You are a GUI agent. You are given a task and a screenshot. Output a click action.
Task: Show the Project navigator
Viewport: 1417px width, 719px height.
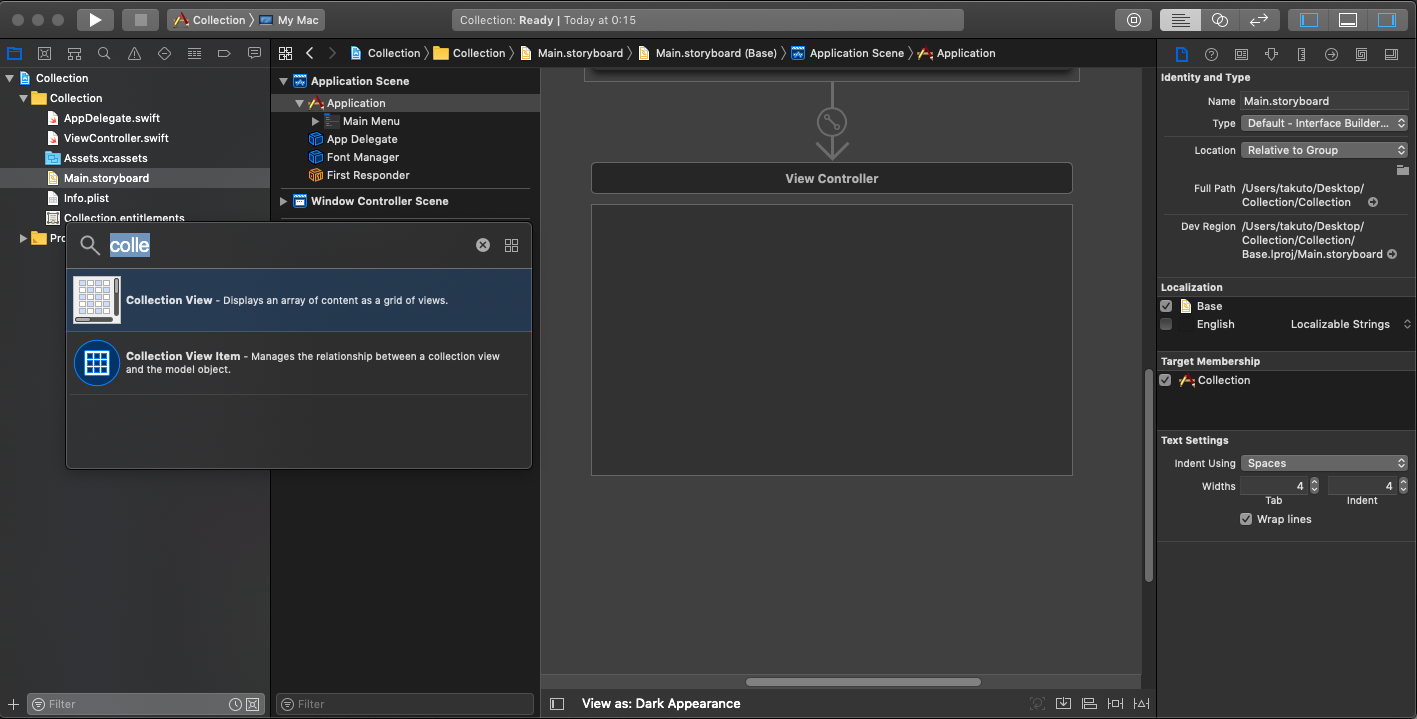pyautogui.click(x=14, y=53)
